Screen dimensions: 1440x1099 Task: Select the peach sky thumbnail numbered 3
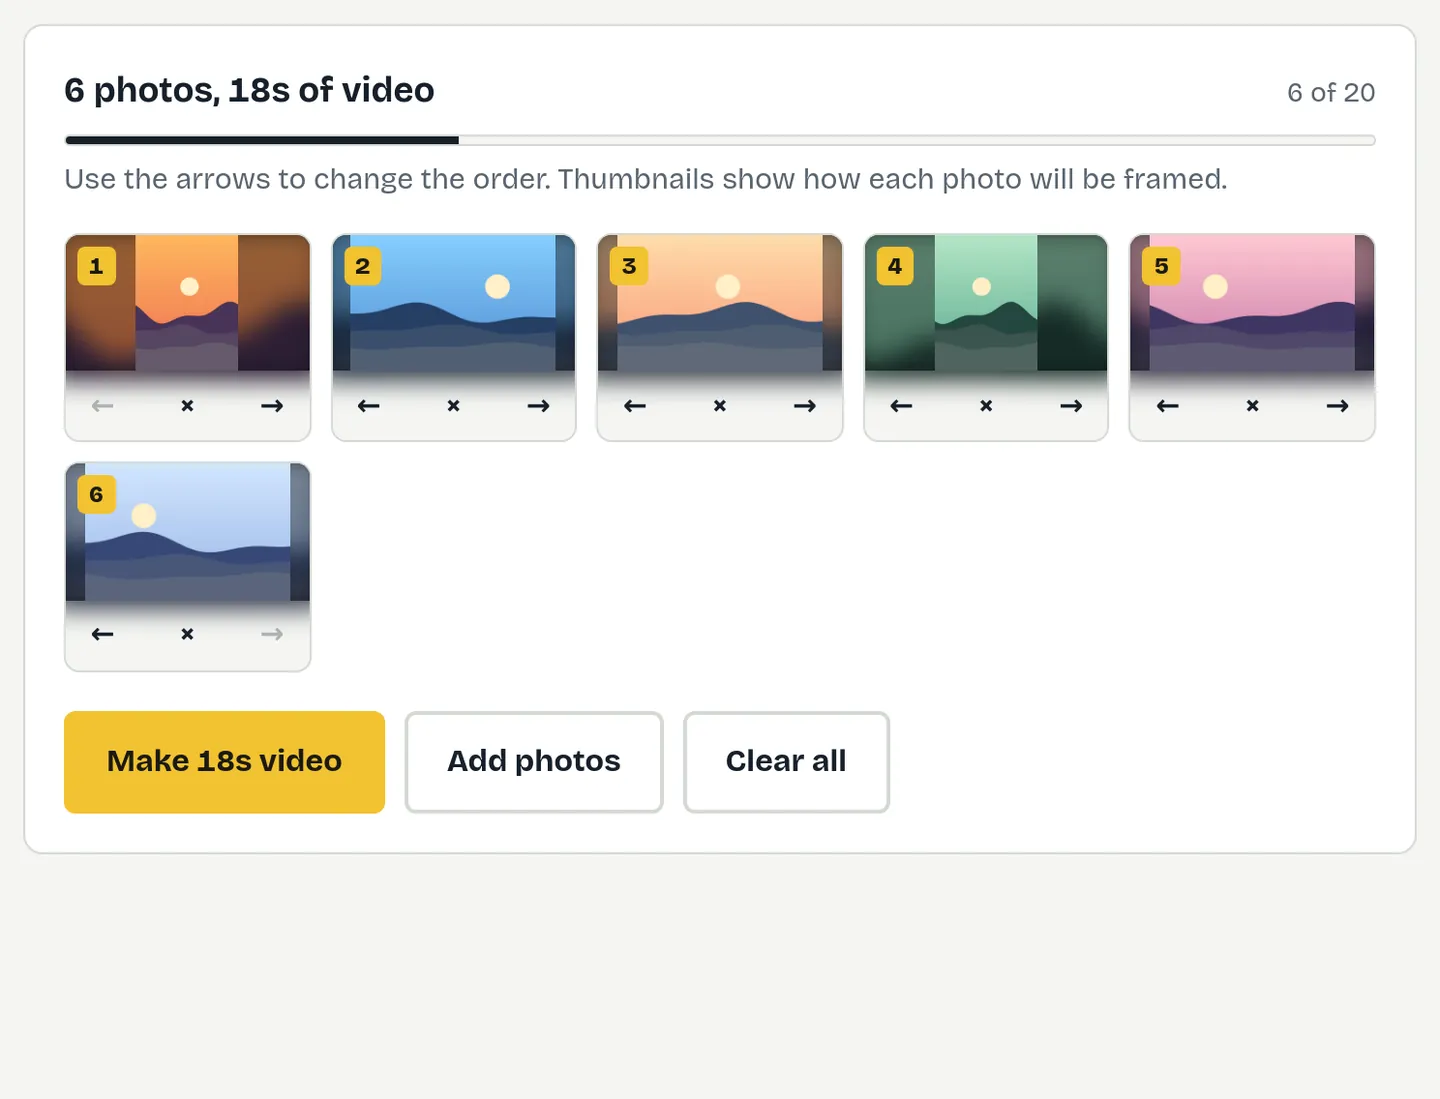(x=719, y=303)
